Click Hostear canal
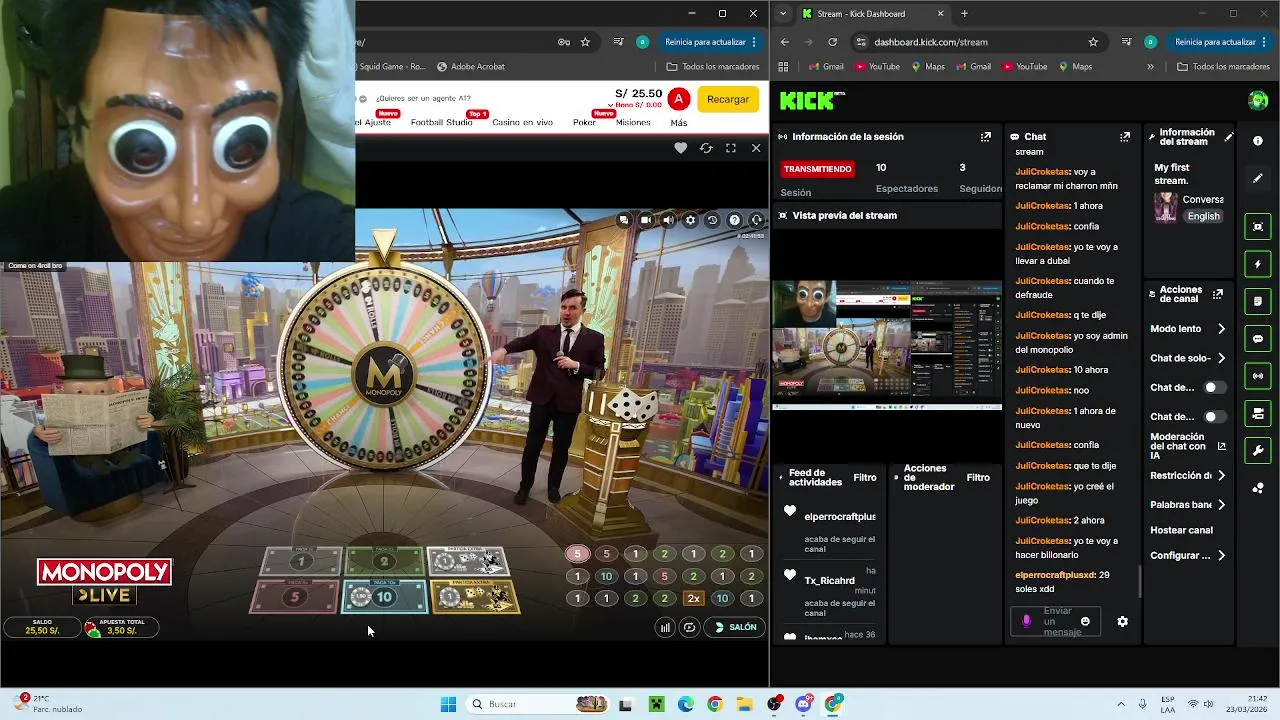The image size is (1280, 720). [x=1181, y=530]
